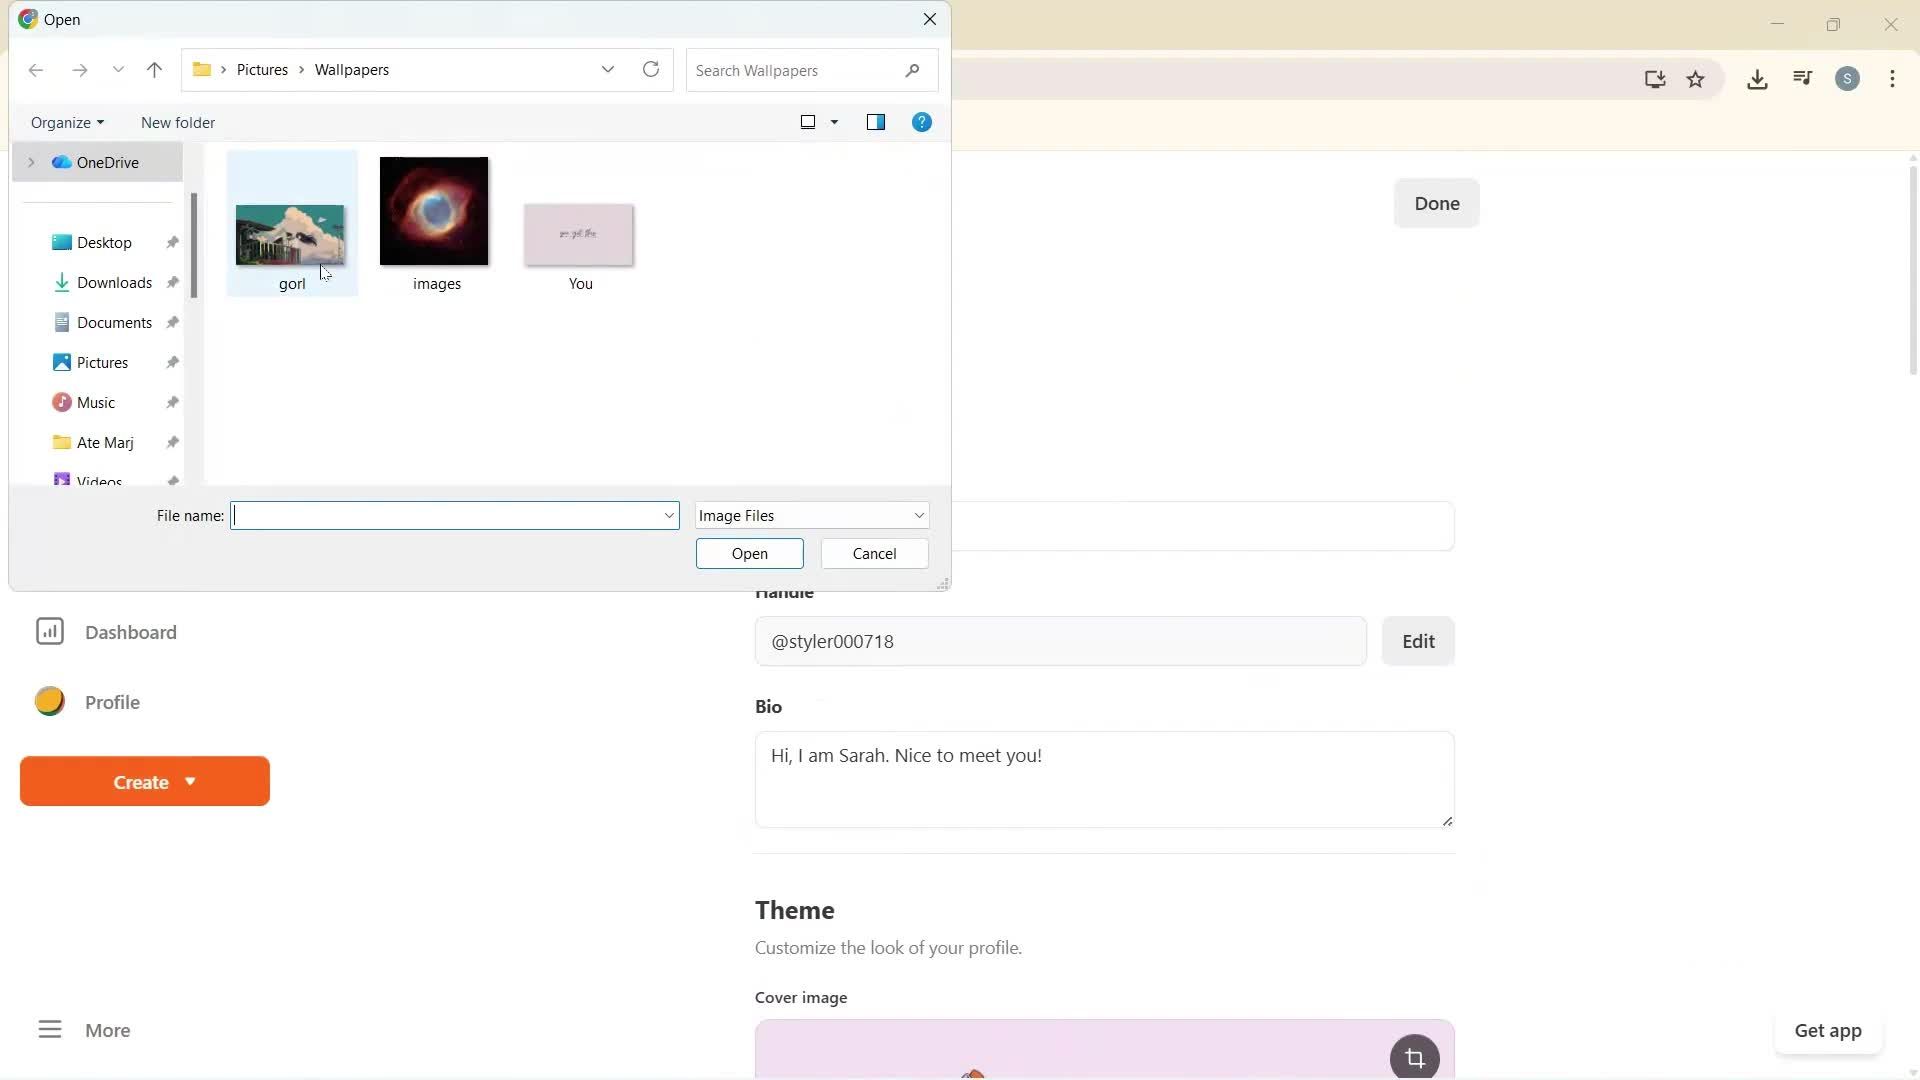
Task: Open the browser three-dot menu
Action: [x=1892, y=79]
